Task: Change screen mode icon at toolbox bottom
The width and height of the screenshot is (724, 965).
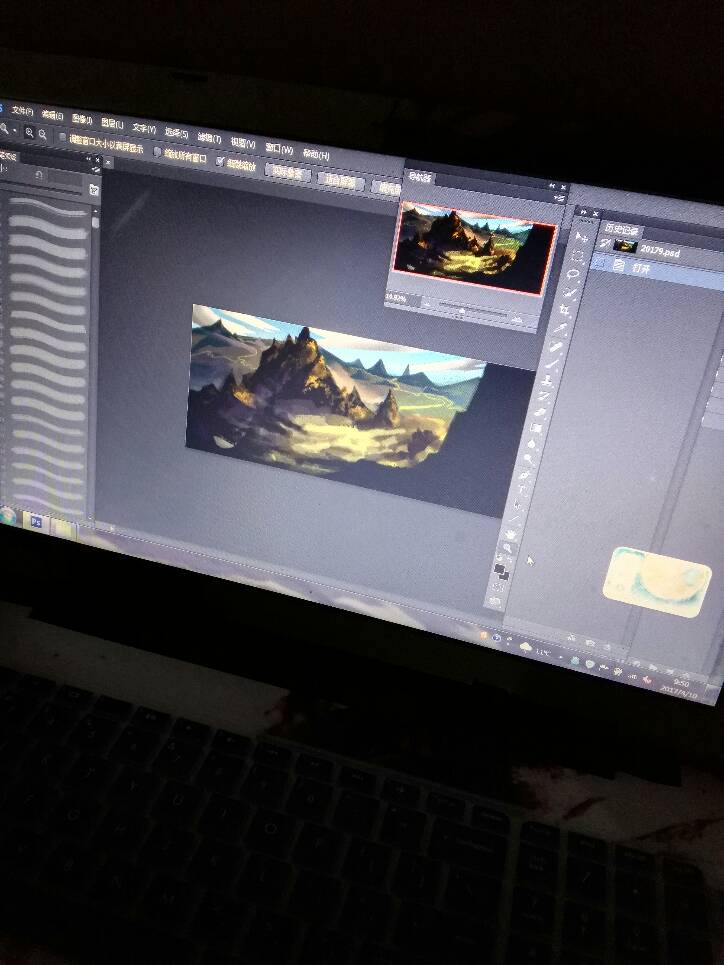Action: [494, 602]
